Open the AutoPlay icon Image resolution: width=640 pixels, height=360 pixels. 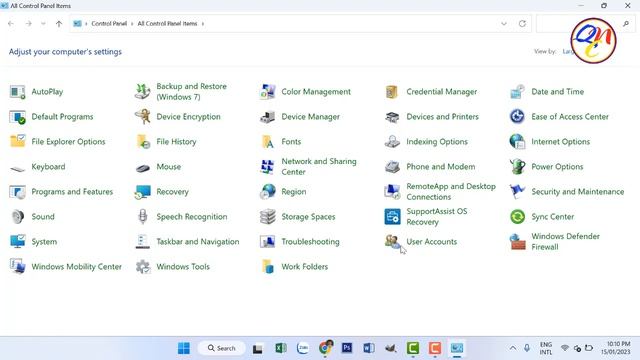tap(17, 92)
